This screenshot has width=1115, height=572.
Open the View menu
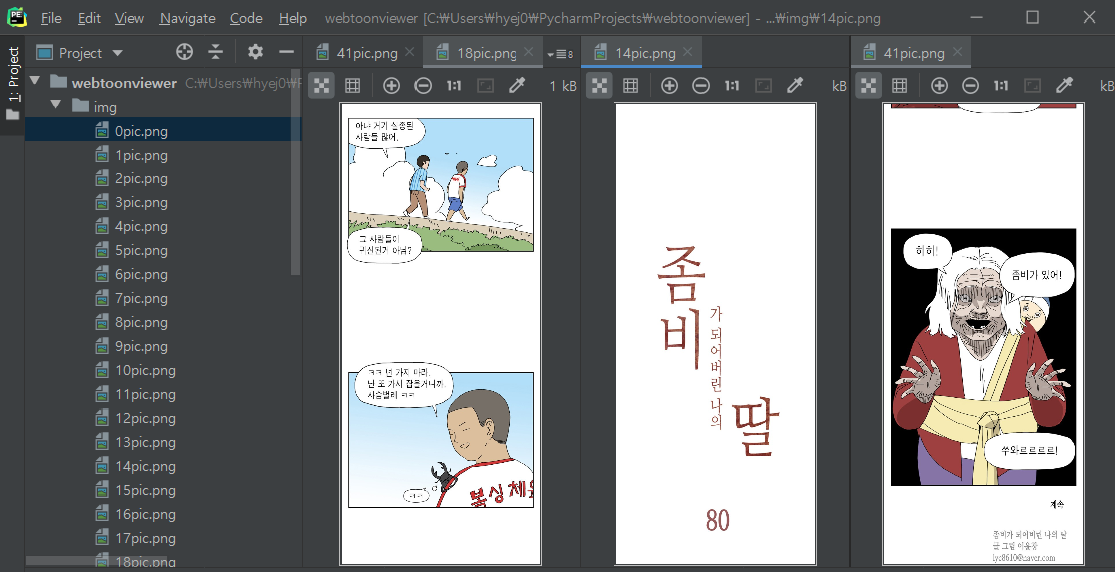pyautogui.click(x=129, y=18)
